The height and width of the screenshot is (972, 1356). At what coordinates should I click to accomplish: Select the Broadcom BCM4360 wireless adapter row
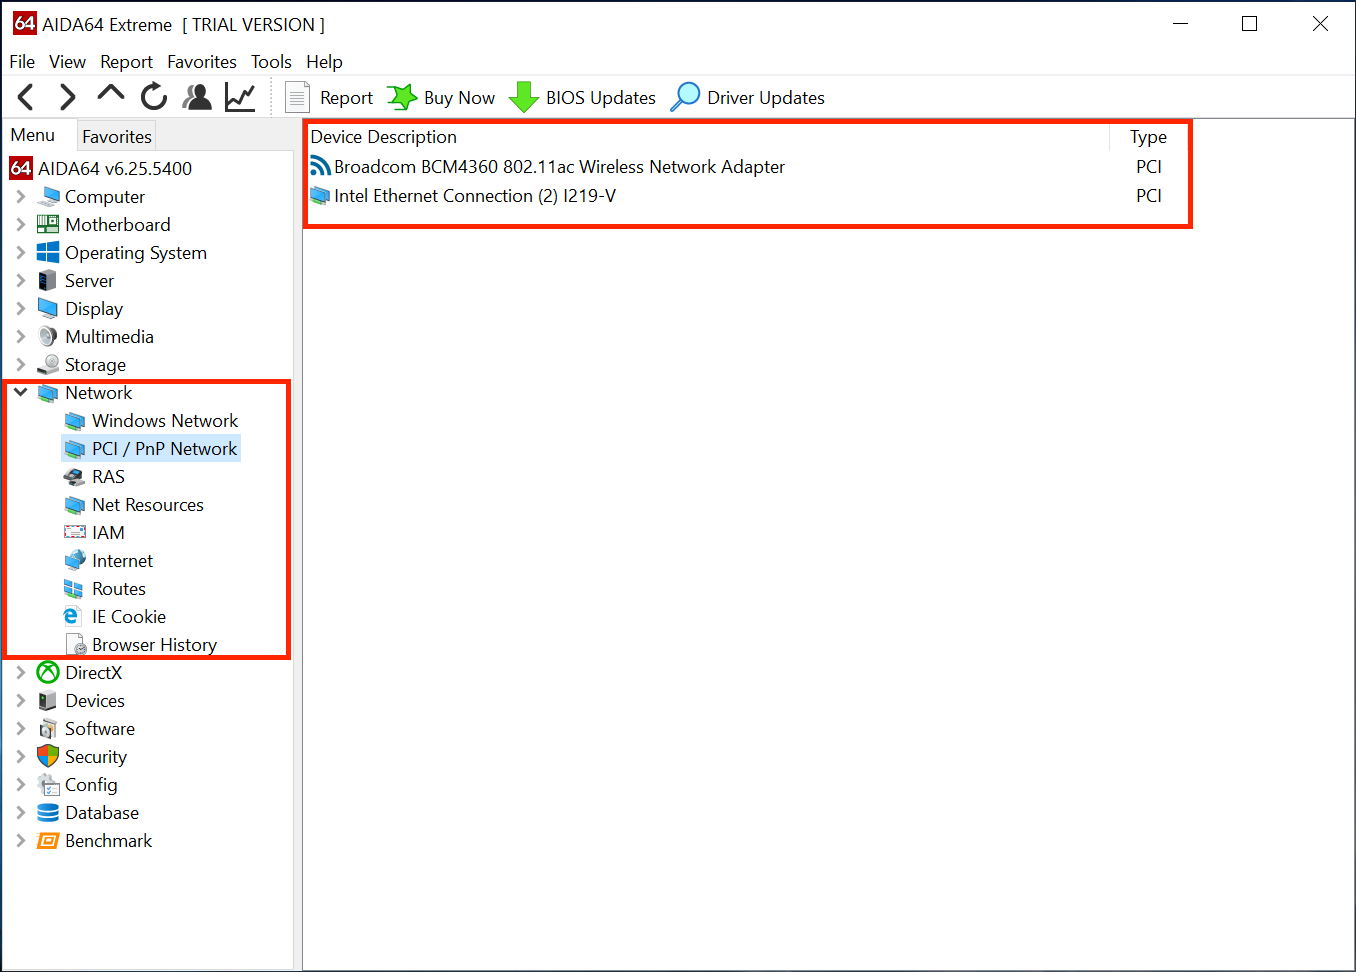pyautogui.click(x=559, y=167)
